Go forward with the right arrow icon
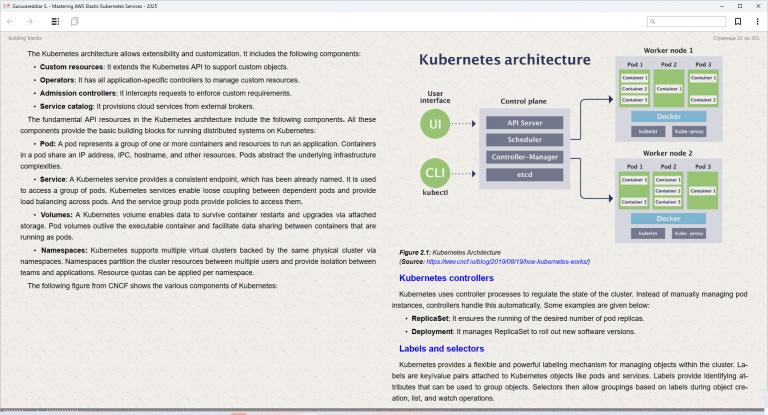The width and height of the screenshot is (768, 415). click(x=29, y=22)
